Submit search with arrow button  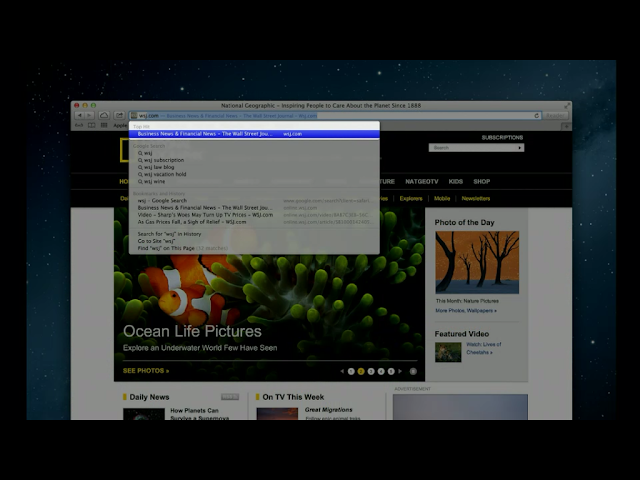(520, 148)
